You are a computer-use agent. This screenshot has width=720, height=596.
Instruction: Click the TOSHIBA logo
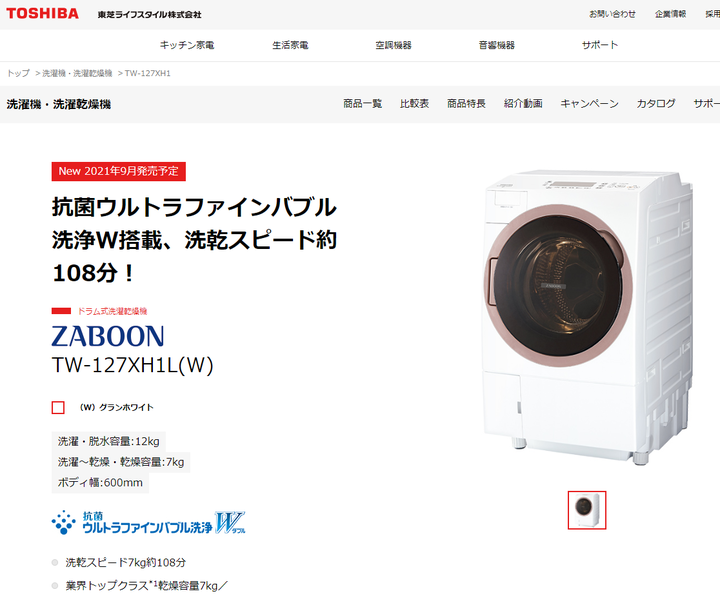coord(42,13)
